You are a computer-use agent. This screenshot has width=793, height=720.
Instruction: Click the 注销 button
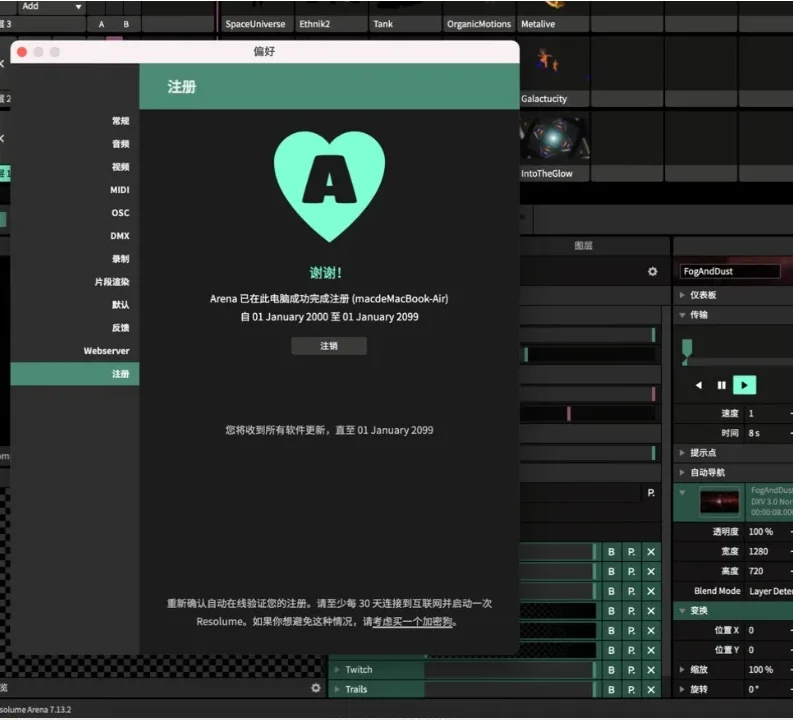pyautogui.click(x=329, y=346)
